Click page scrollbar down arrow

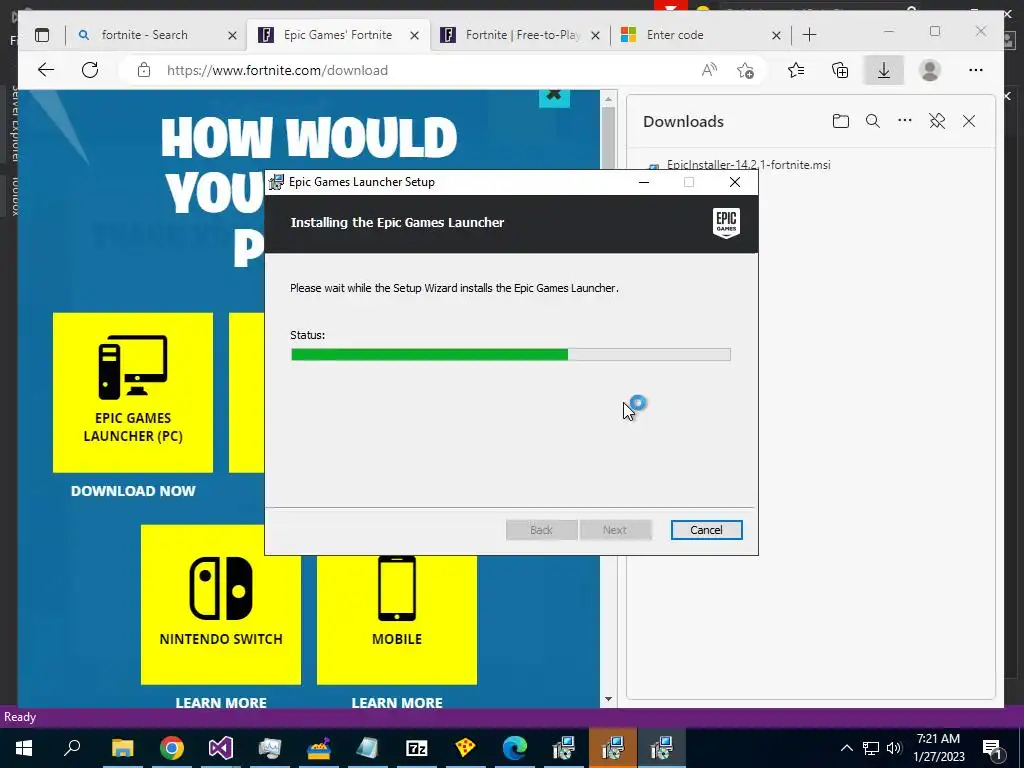608,699
